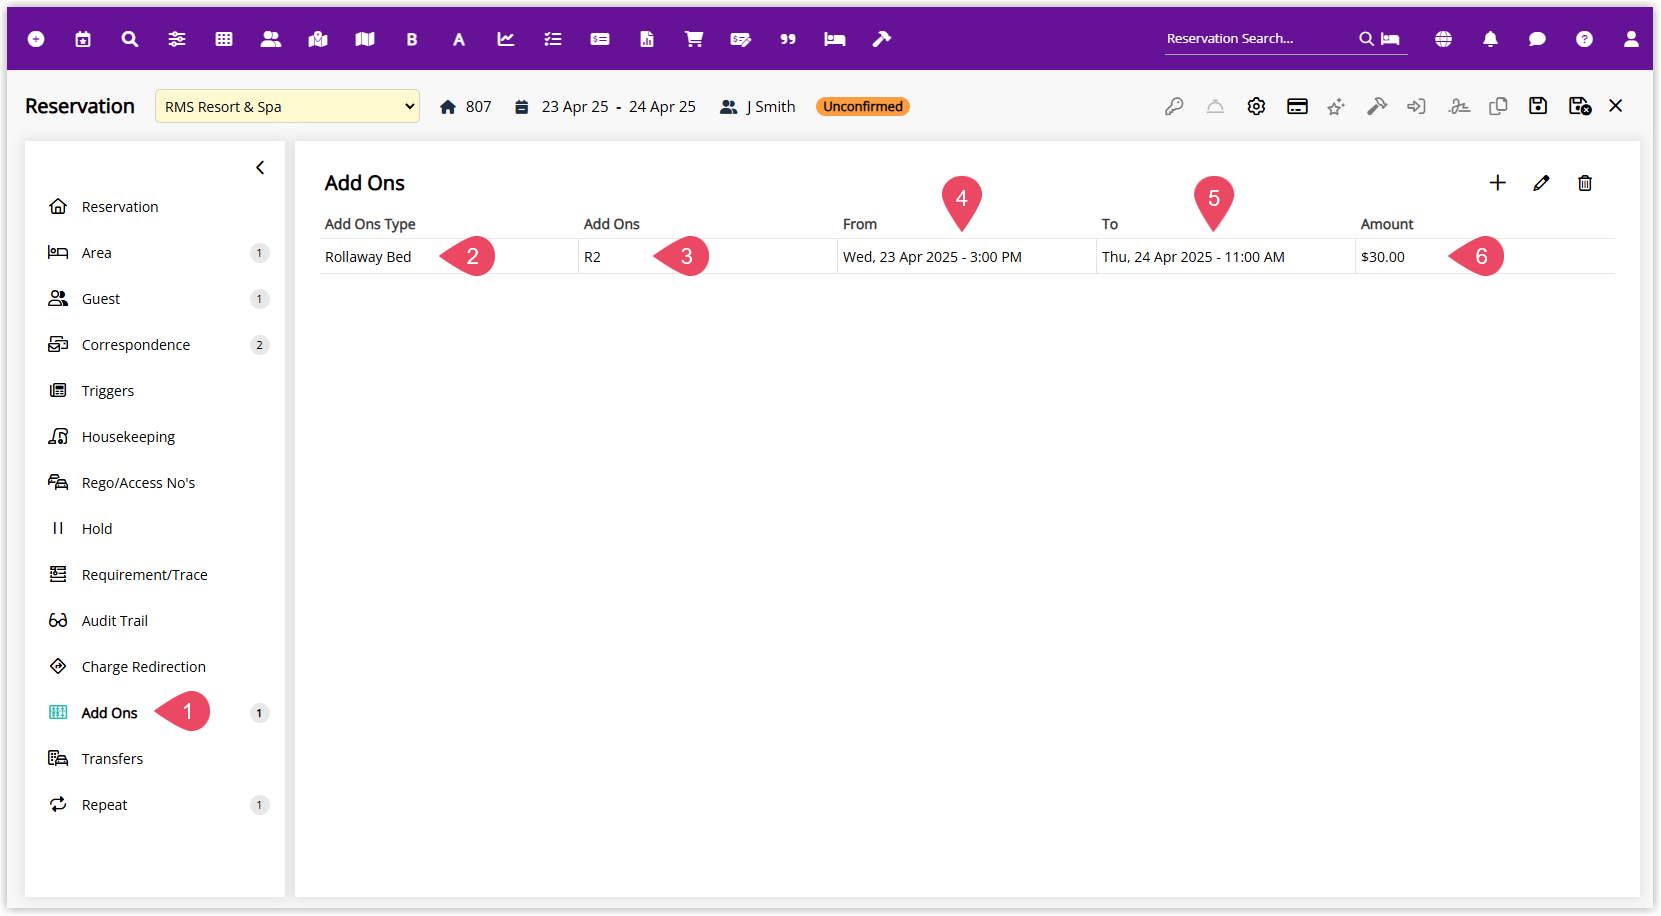Open the Guest menu item

pos(157,299)
